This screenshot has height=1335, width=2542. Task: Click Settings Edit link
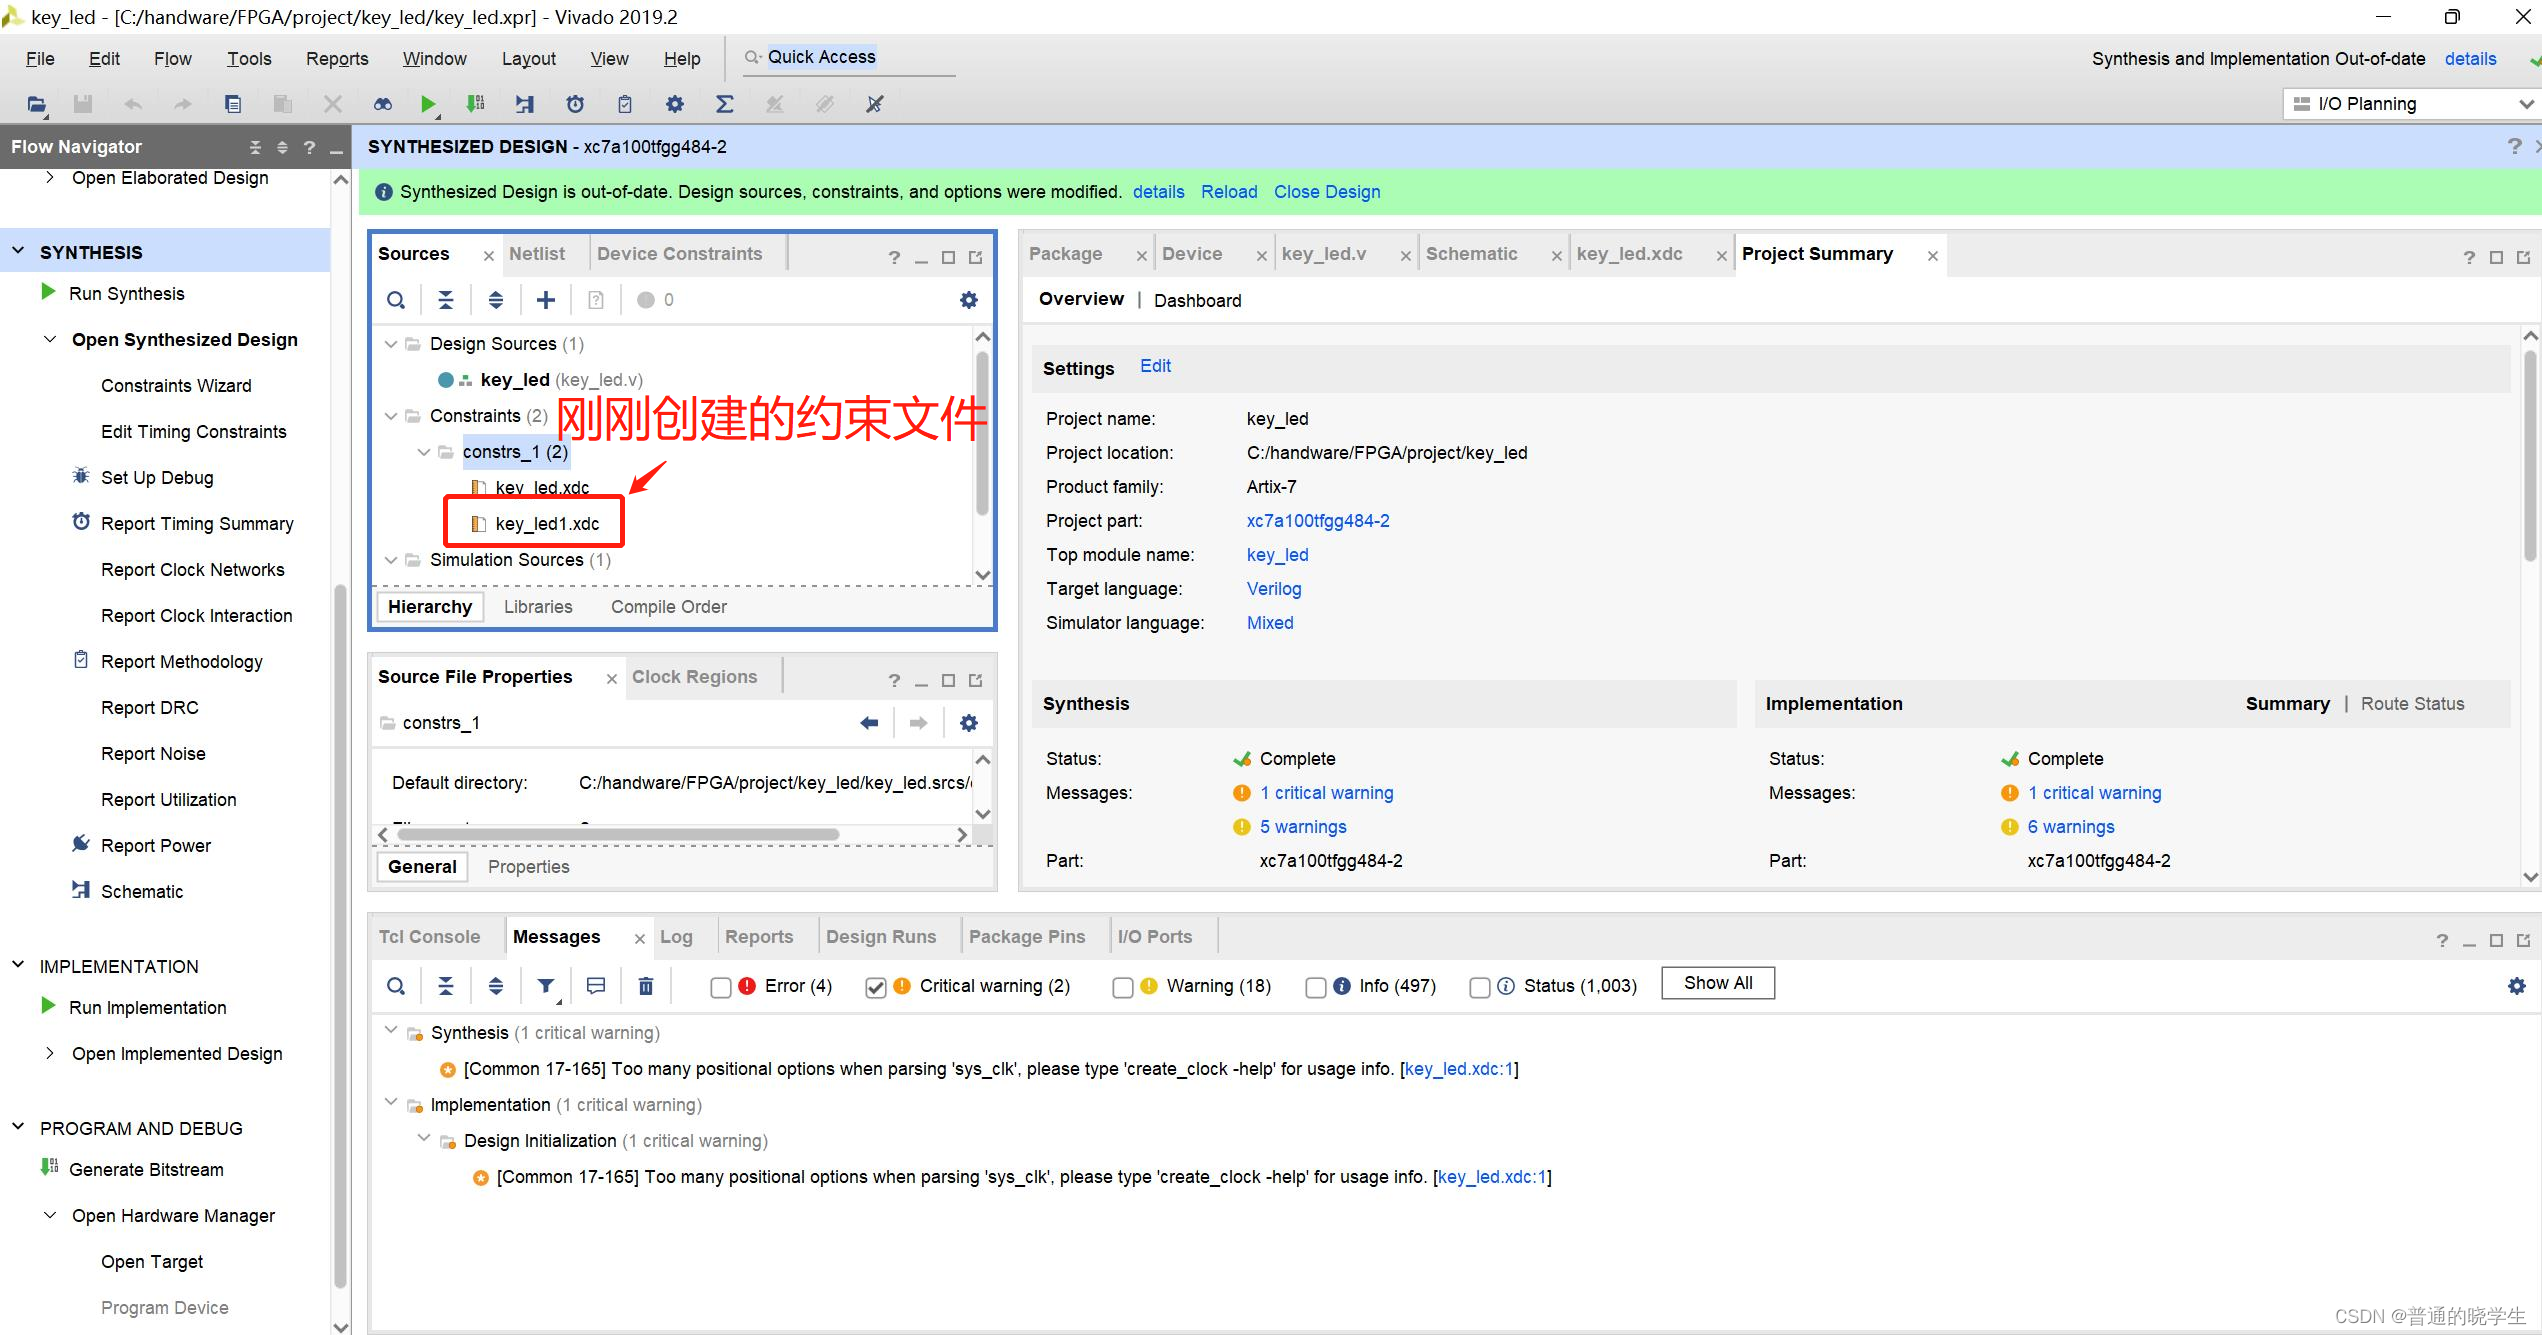tap(1155, 366)
